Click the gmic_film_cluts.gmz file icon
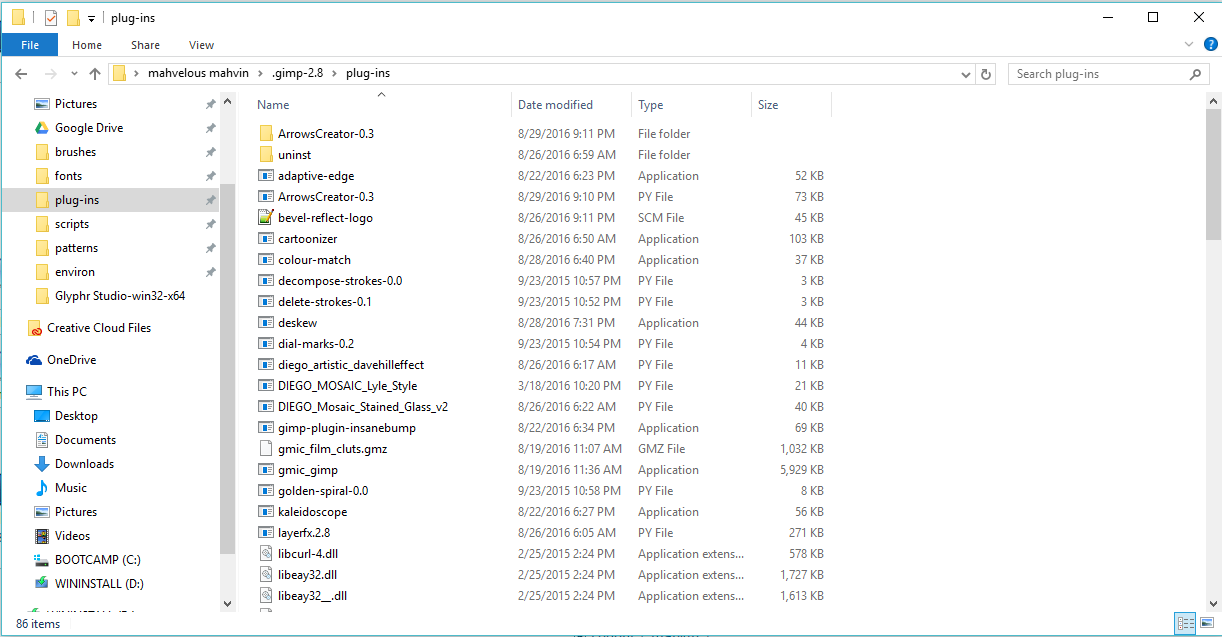The height and width of the screenshot is (637, 1222). (x=265, y=449)
